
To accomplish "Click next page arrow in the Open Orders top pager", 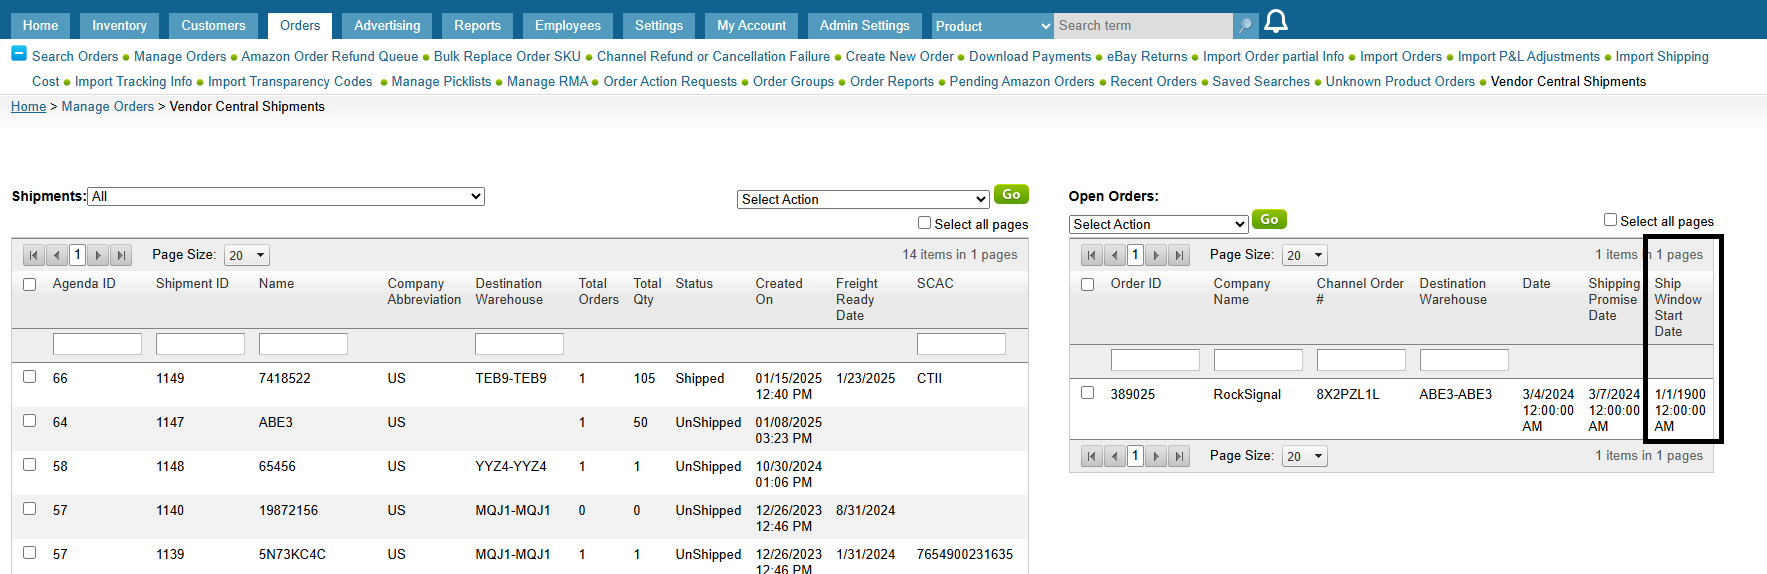I will (1156, 255).
